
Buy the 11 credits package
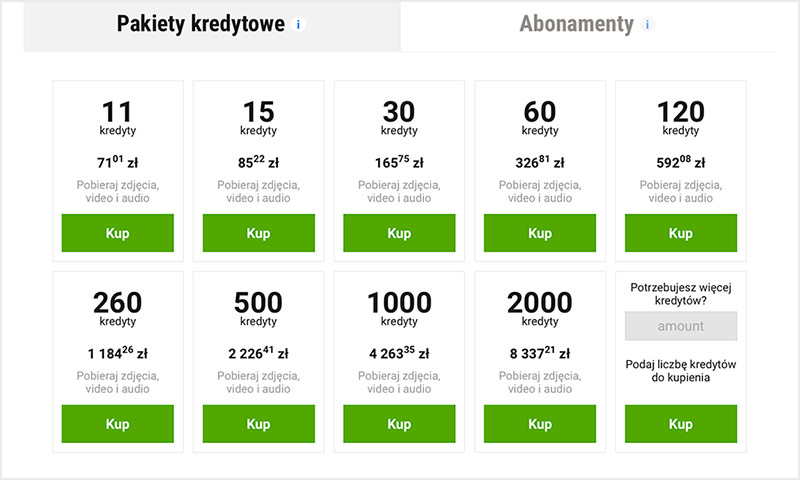click(x=118, y=233)
